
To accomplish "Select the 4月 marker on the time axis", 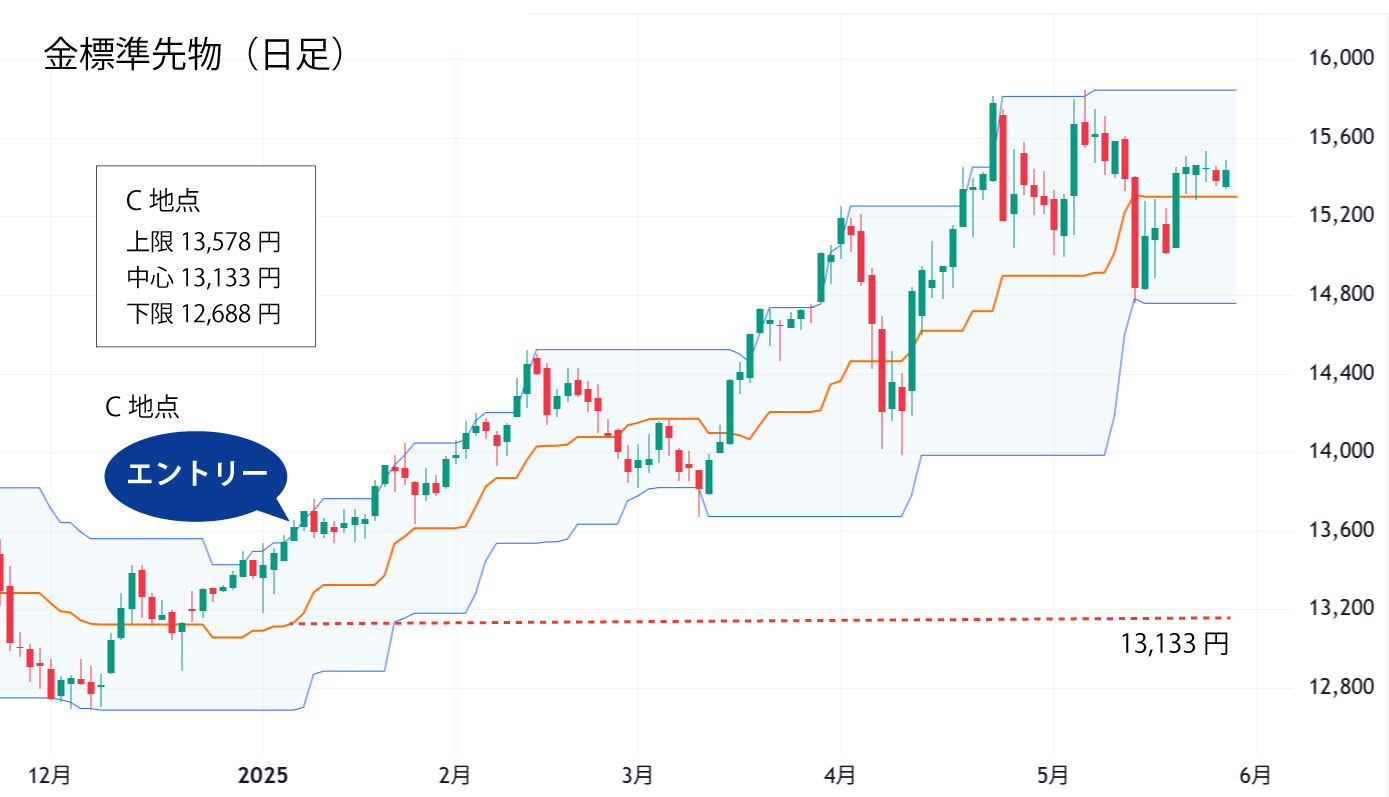I will [x=841, y=775].
